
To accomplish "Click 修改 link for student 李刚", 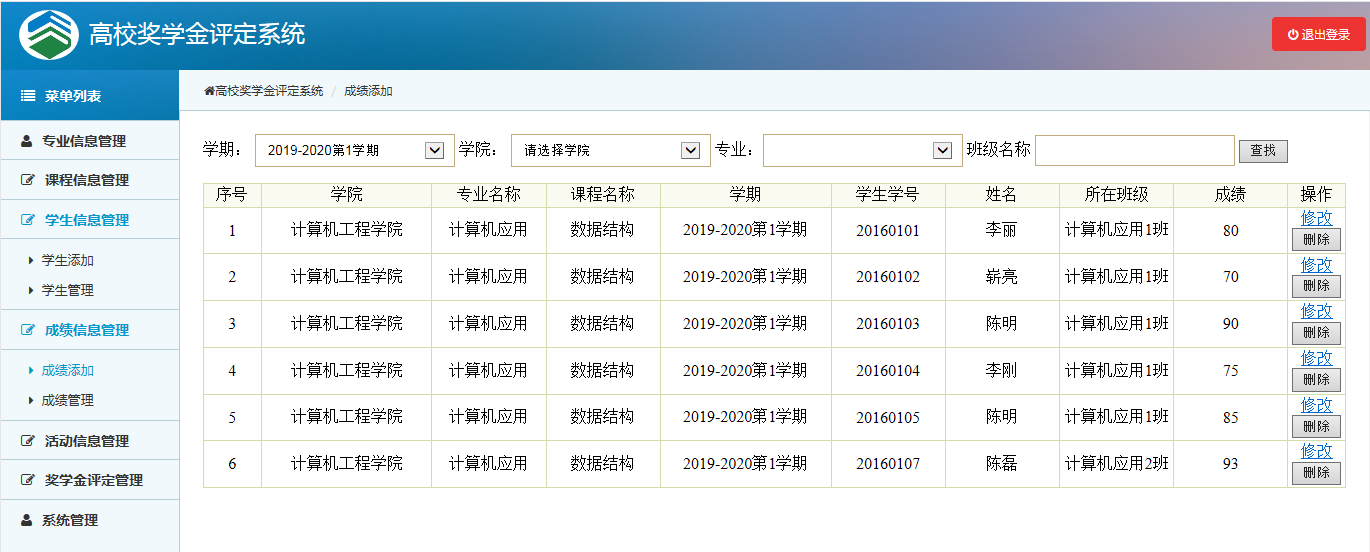I will tap(1316, 357).
